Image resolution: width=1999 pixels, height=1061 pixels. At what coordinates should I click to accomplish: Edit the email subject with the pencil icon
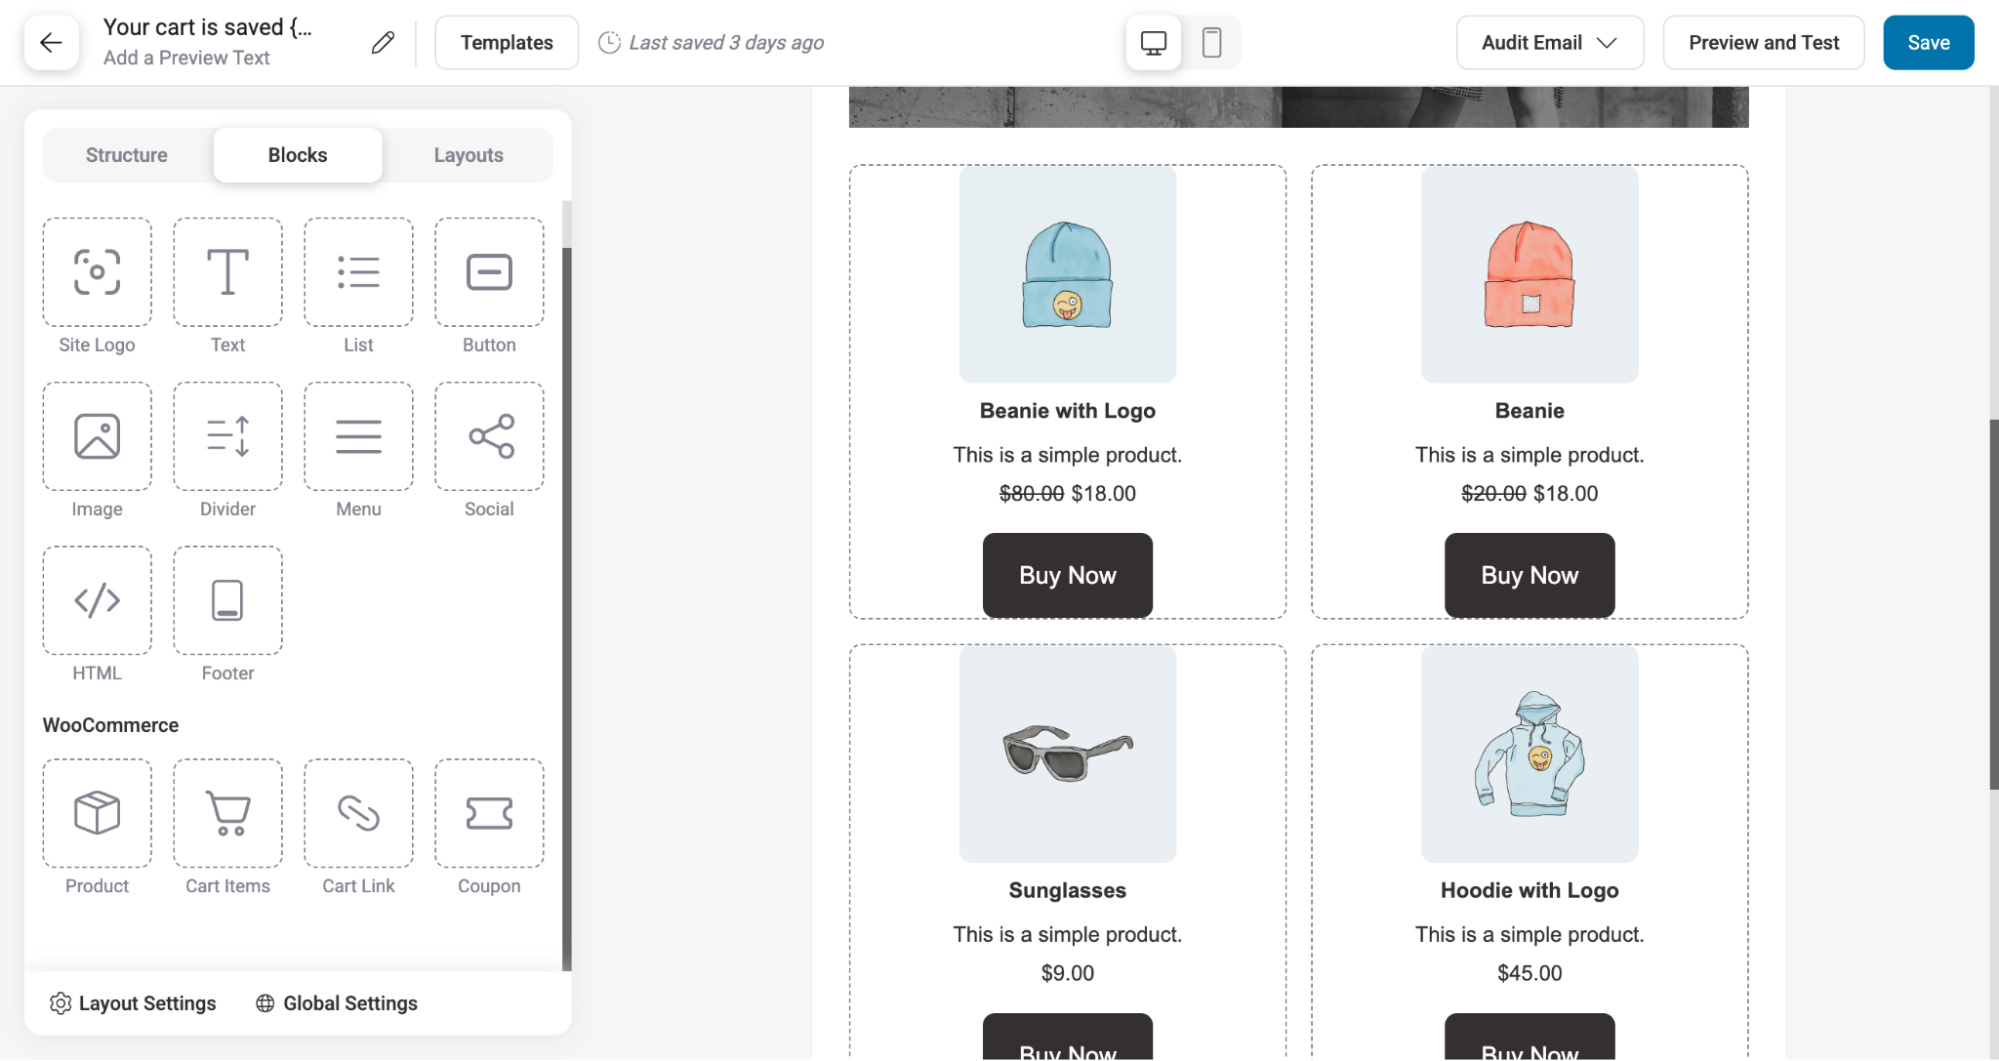pyautogui.click(x=382, y=42)
